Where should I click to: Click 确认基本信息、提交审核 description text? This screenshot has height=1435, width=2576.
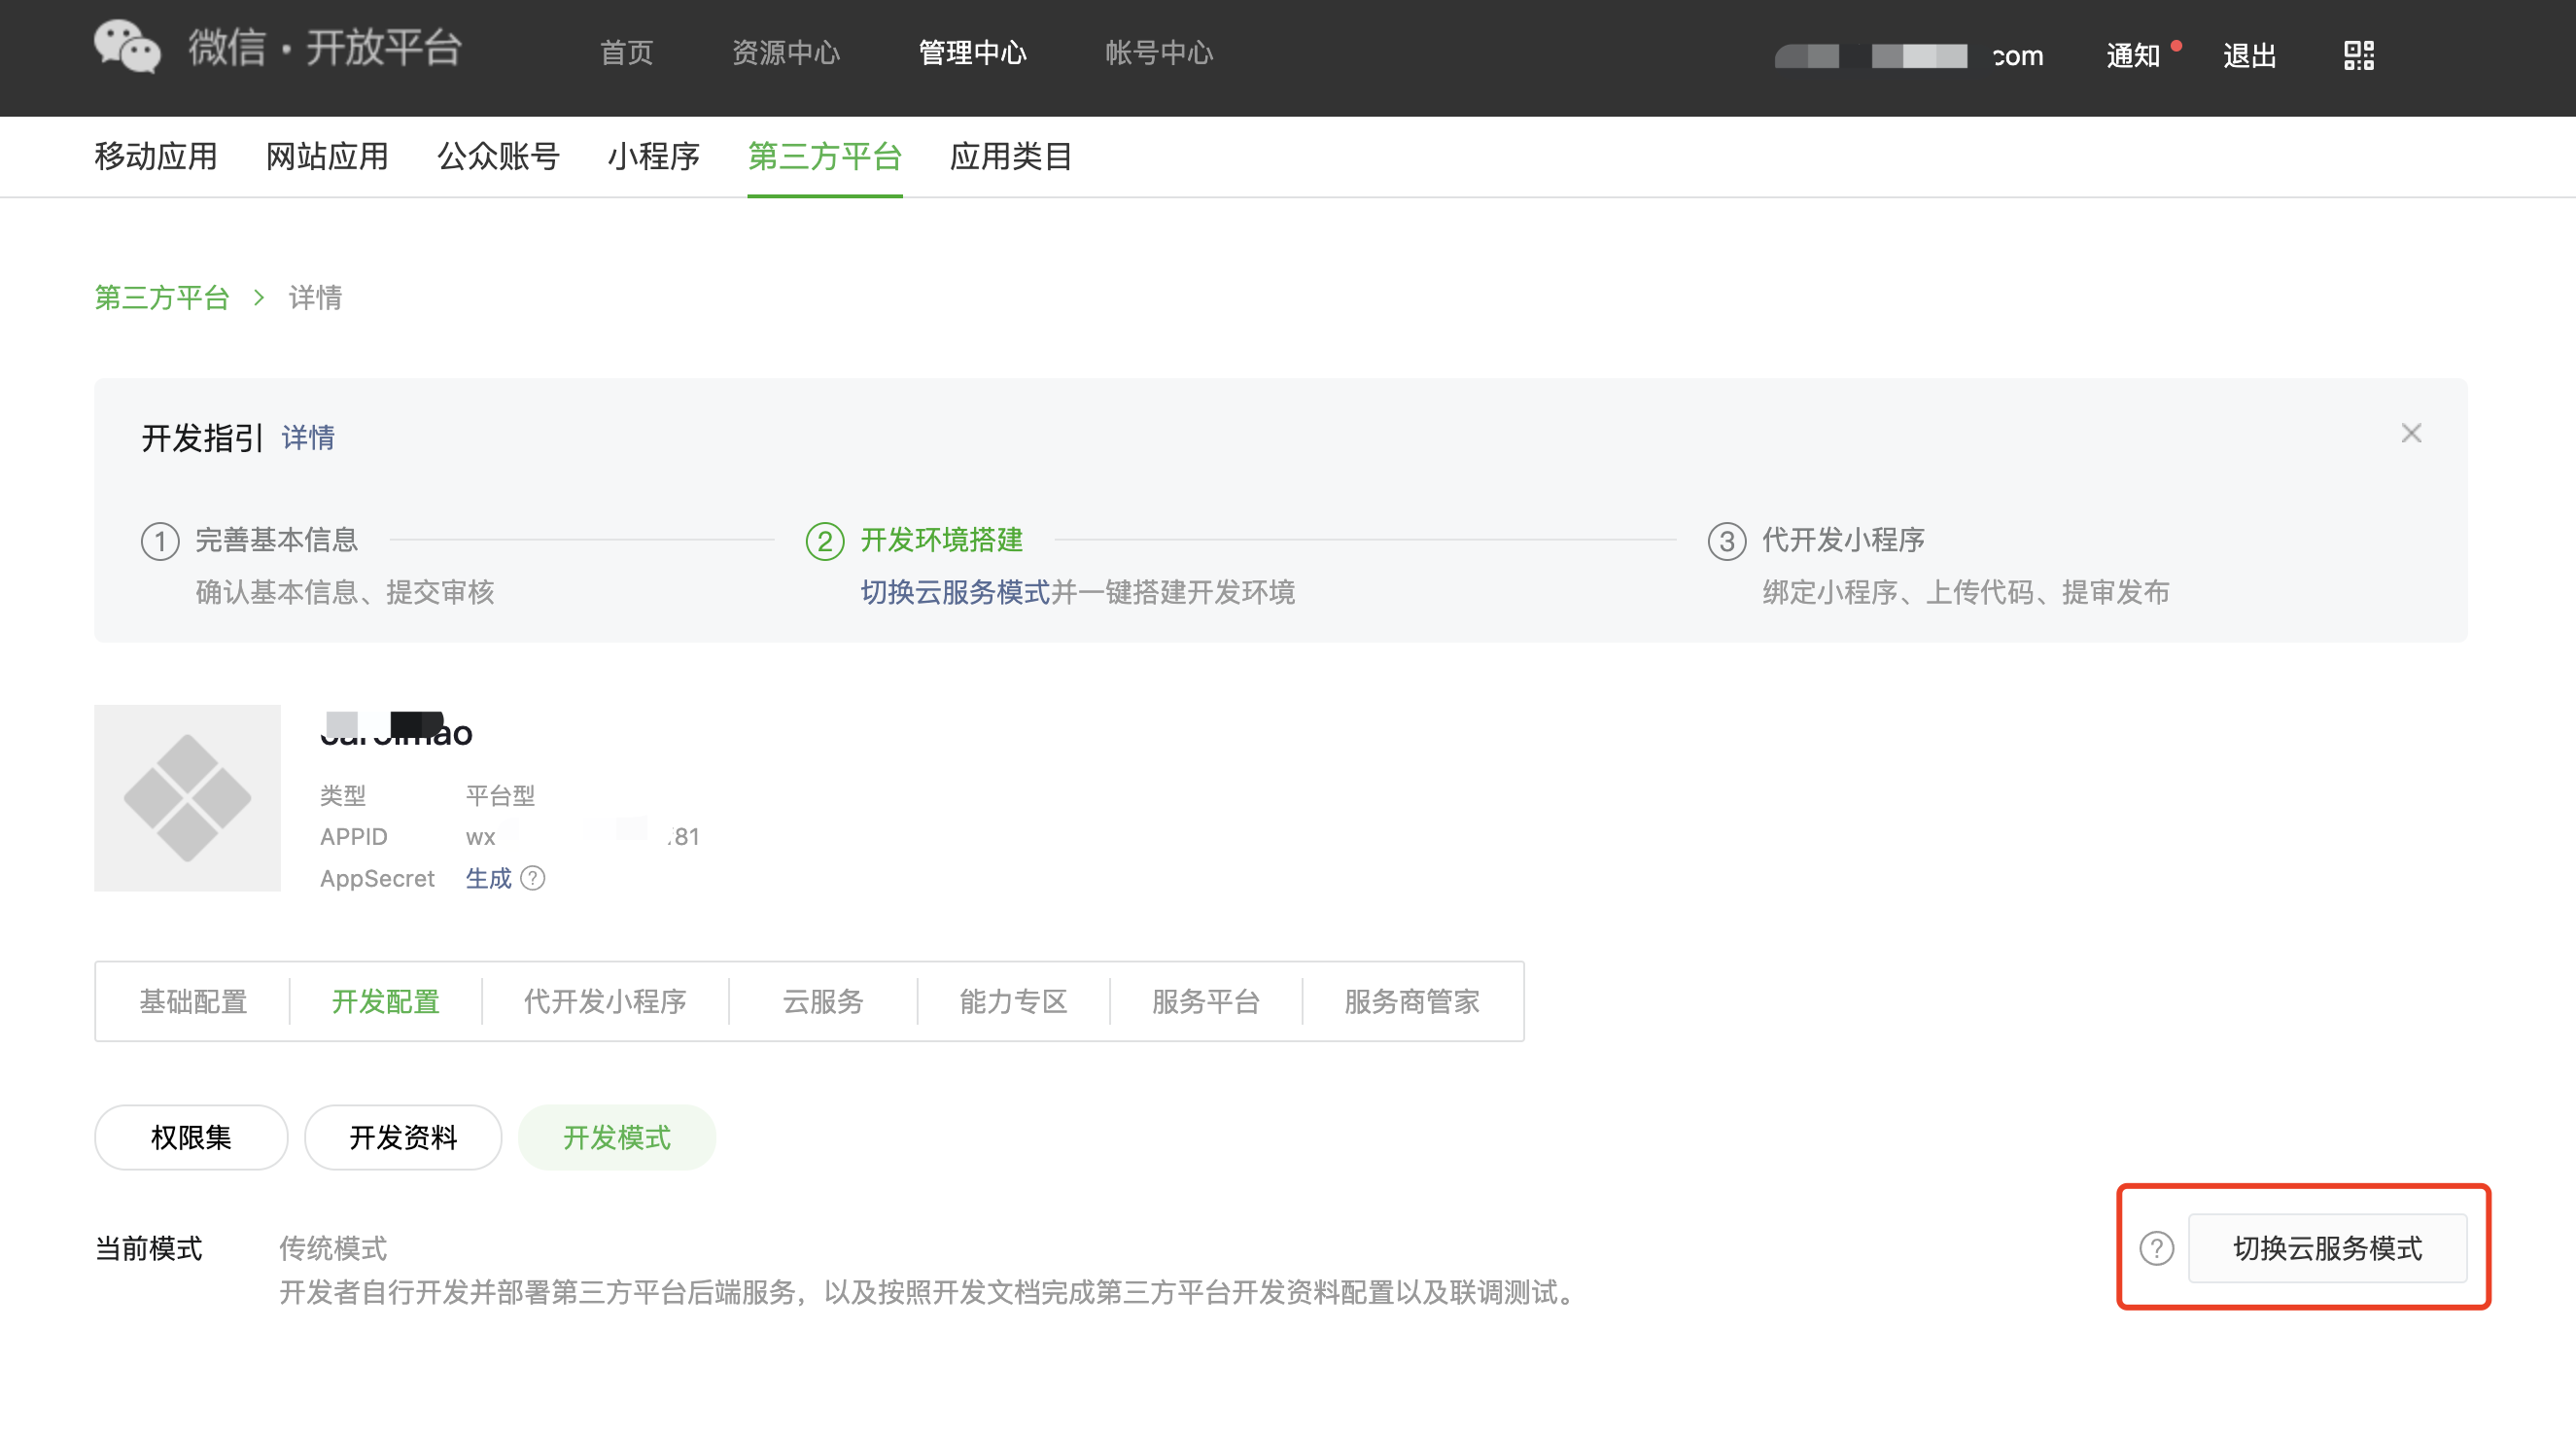pyautogui.click(x=345, y=592)
